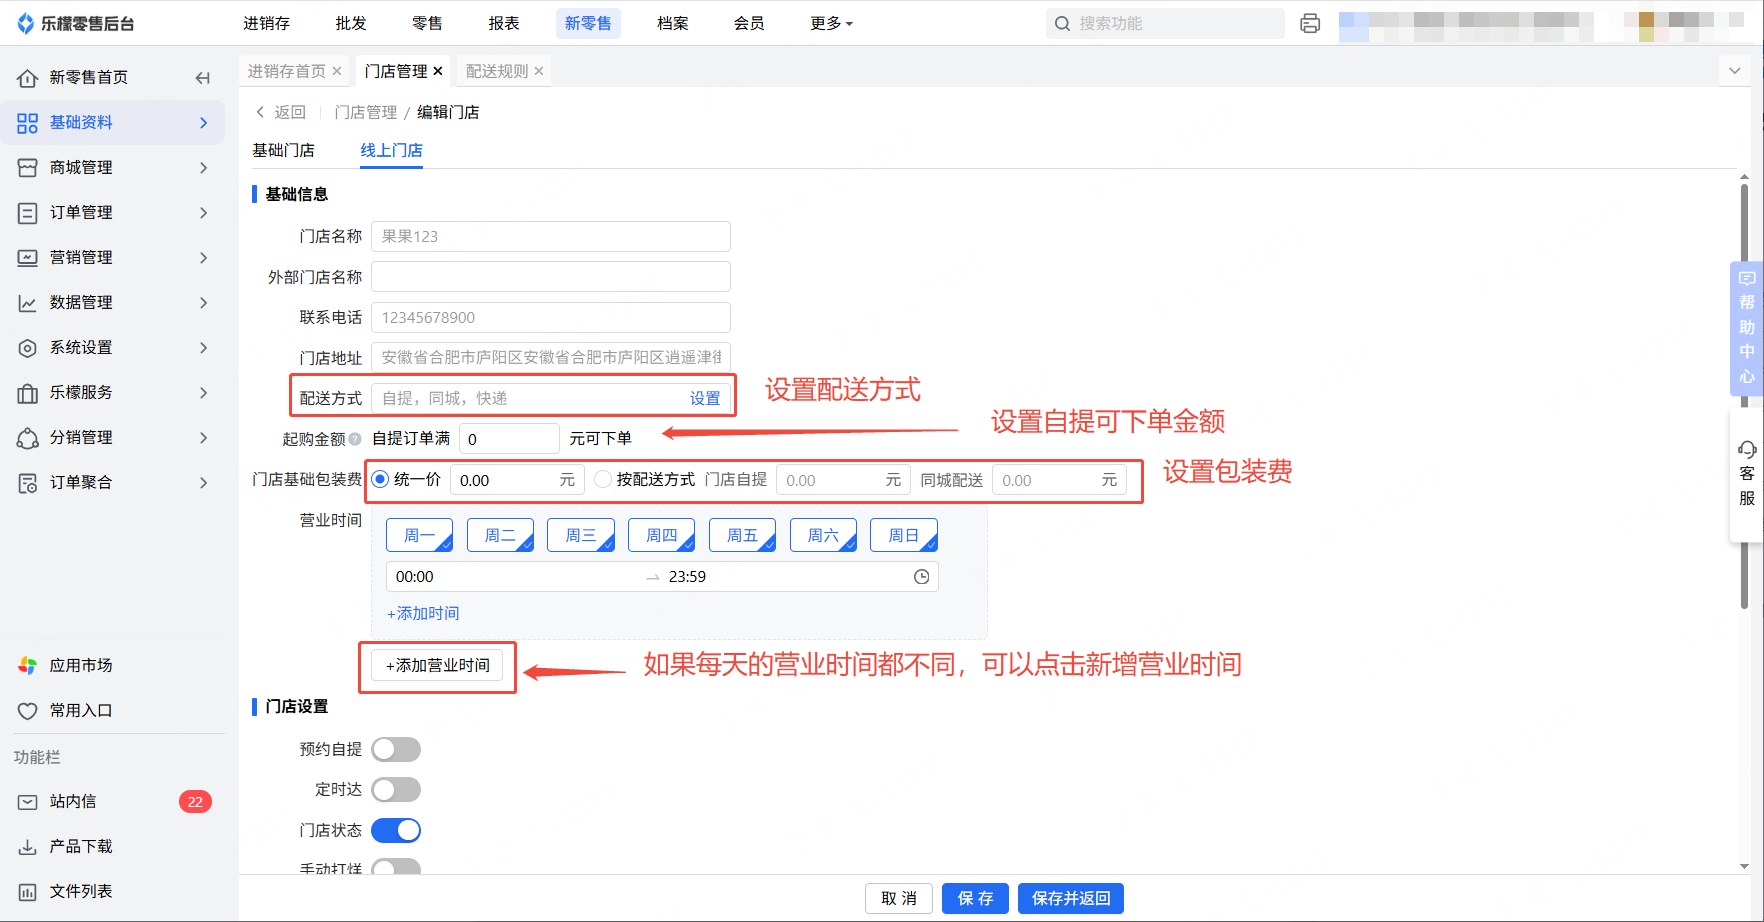The image size is (1764, 922).
Task: Expand the 商城管理 chevron
Action: [204, 168]
